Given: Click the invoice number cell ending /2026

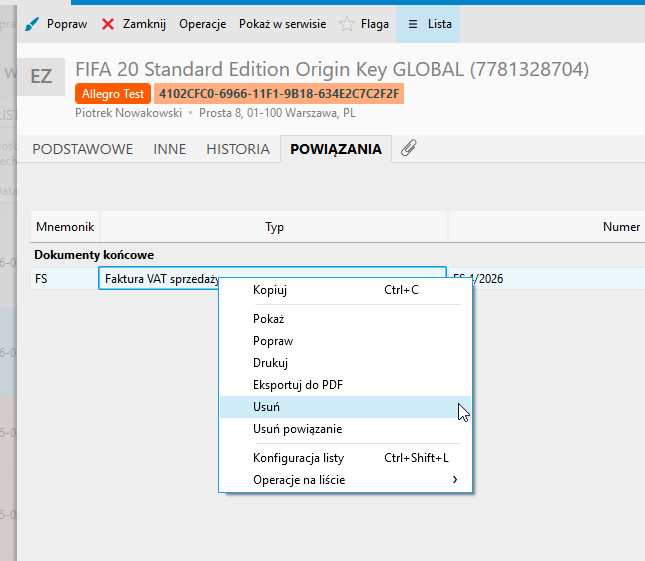Looking at the screenshot, I should coord(547,278).
